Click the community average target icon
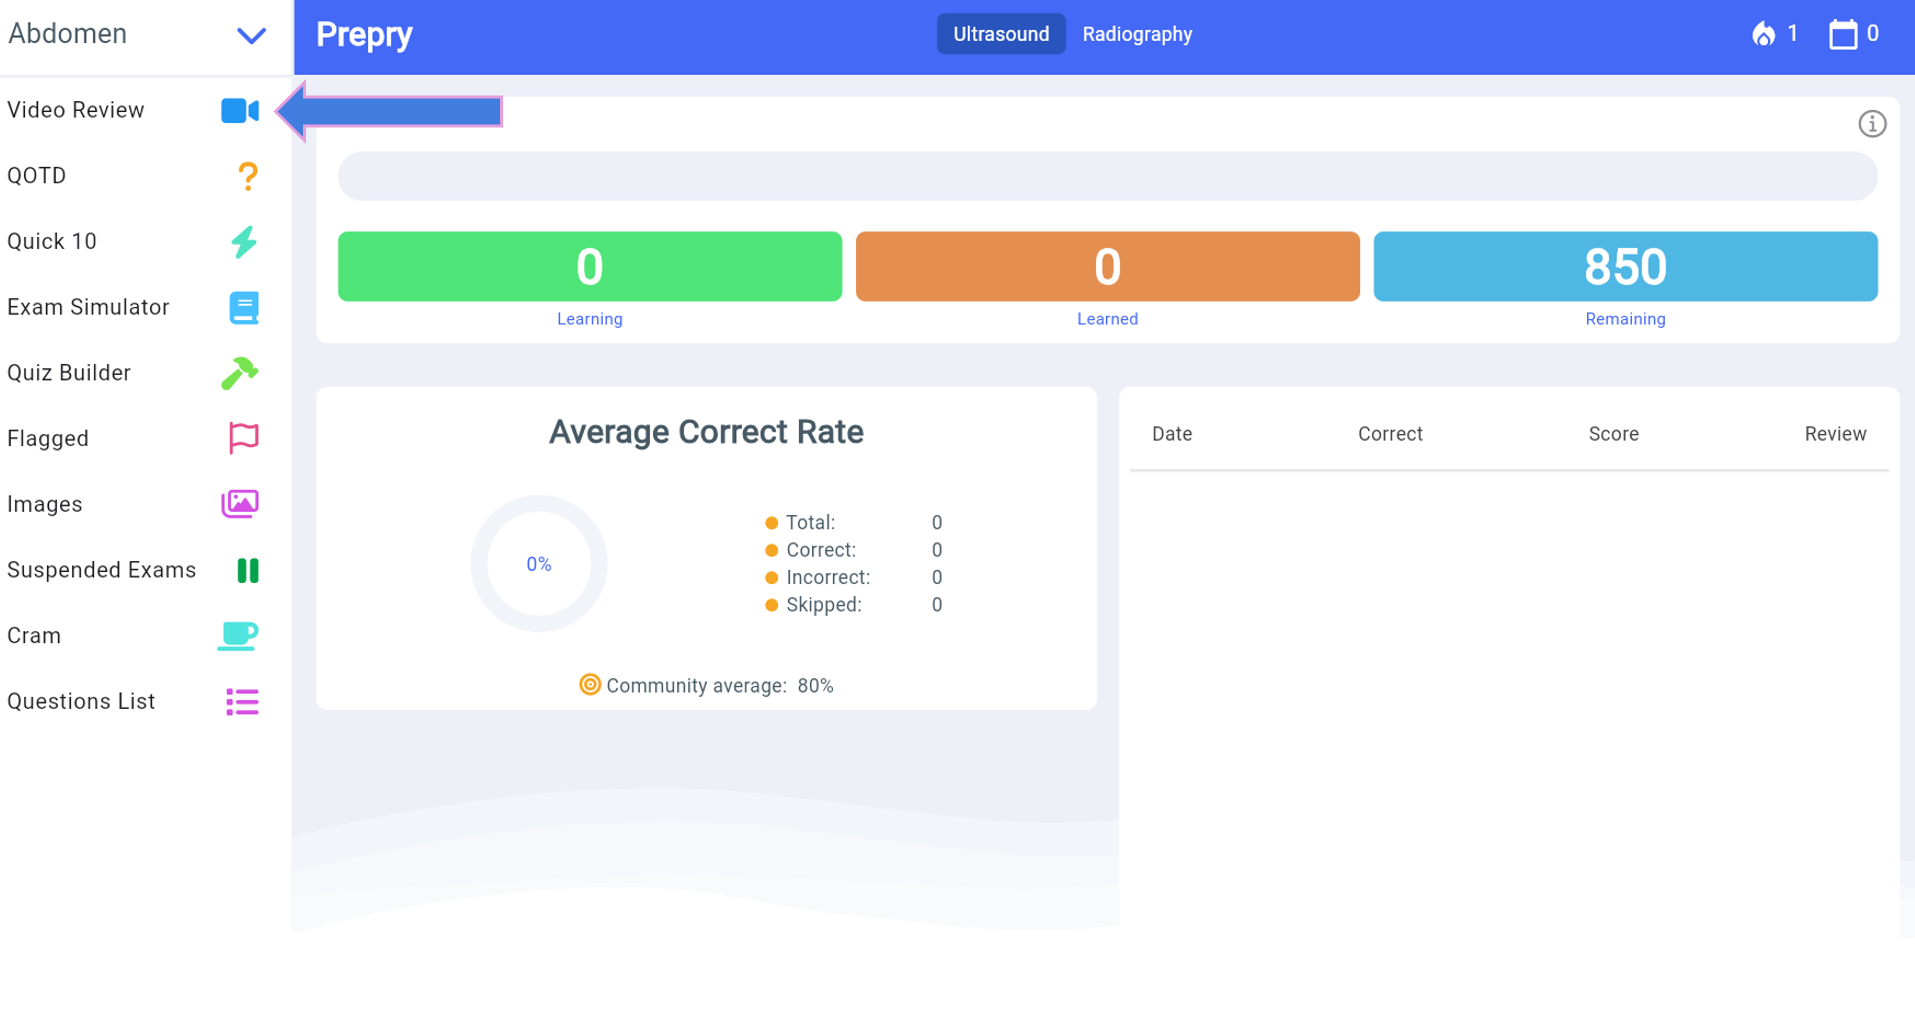The image size is (1915, 1019). coord(590,685)
